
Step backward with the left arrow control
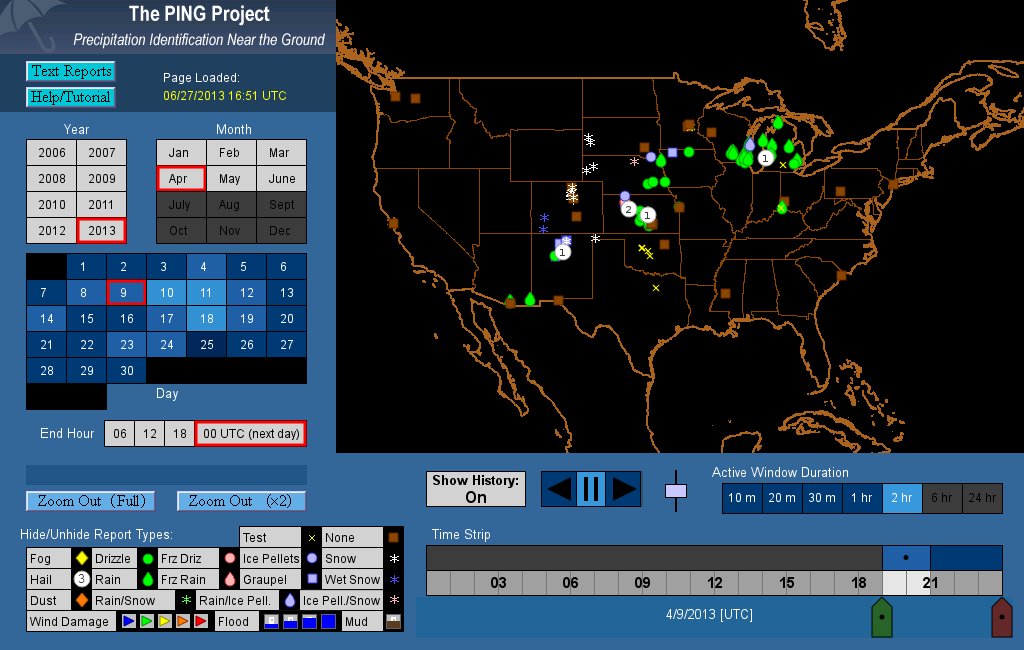click(x=560, y=489)
